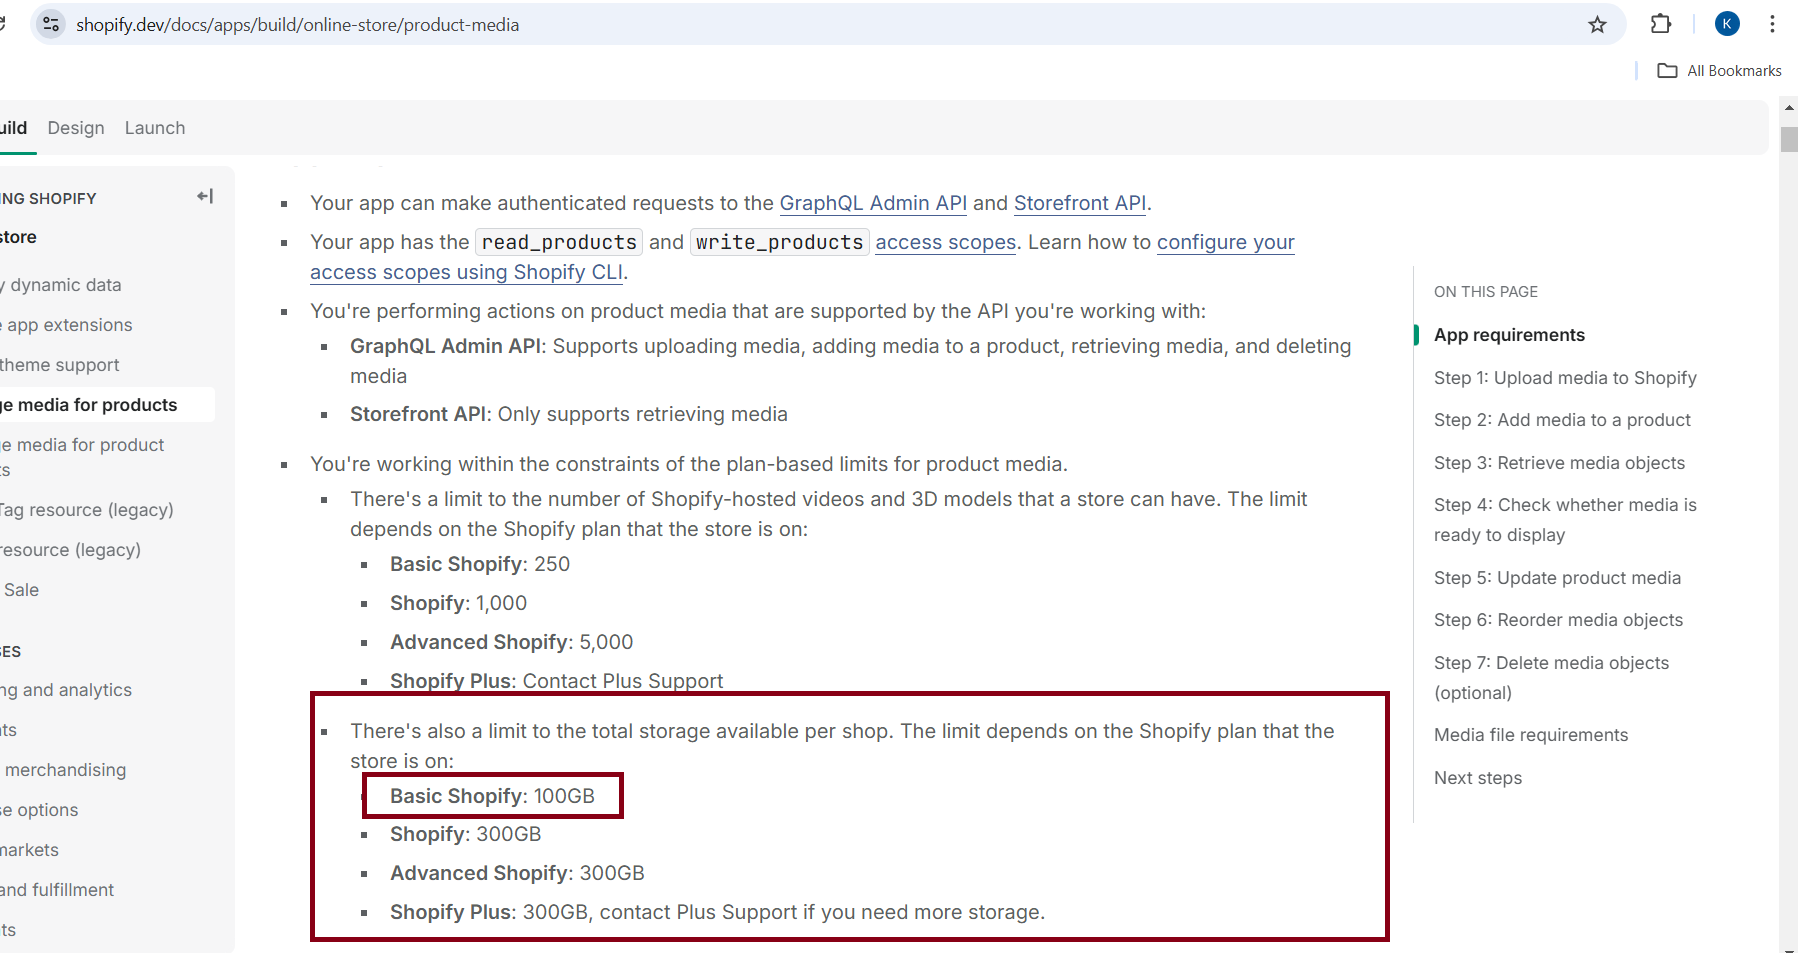This screenshot has height=953, width=1798.
Task: Click the 'Storefront API: Only supports retrieving media' text
Action: (568, 414)
